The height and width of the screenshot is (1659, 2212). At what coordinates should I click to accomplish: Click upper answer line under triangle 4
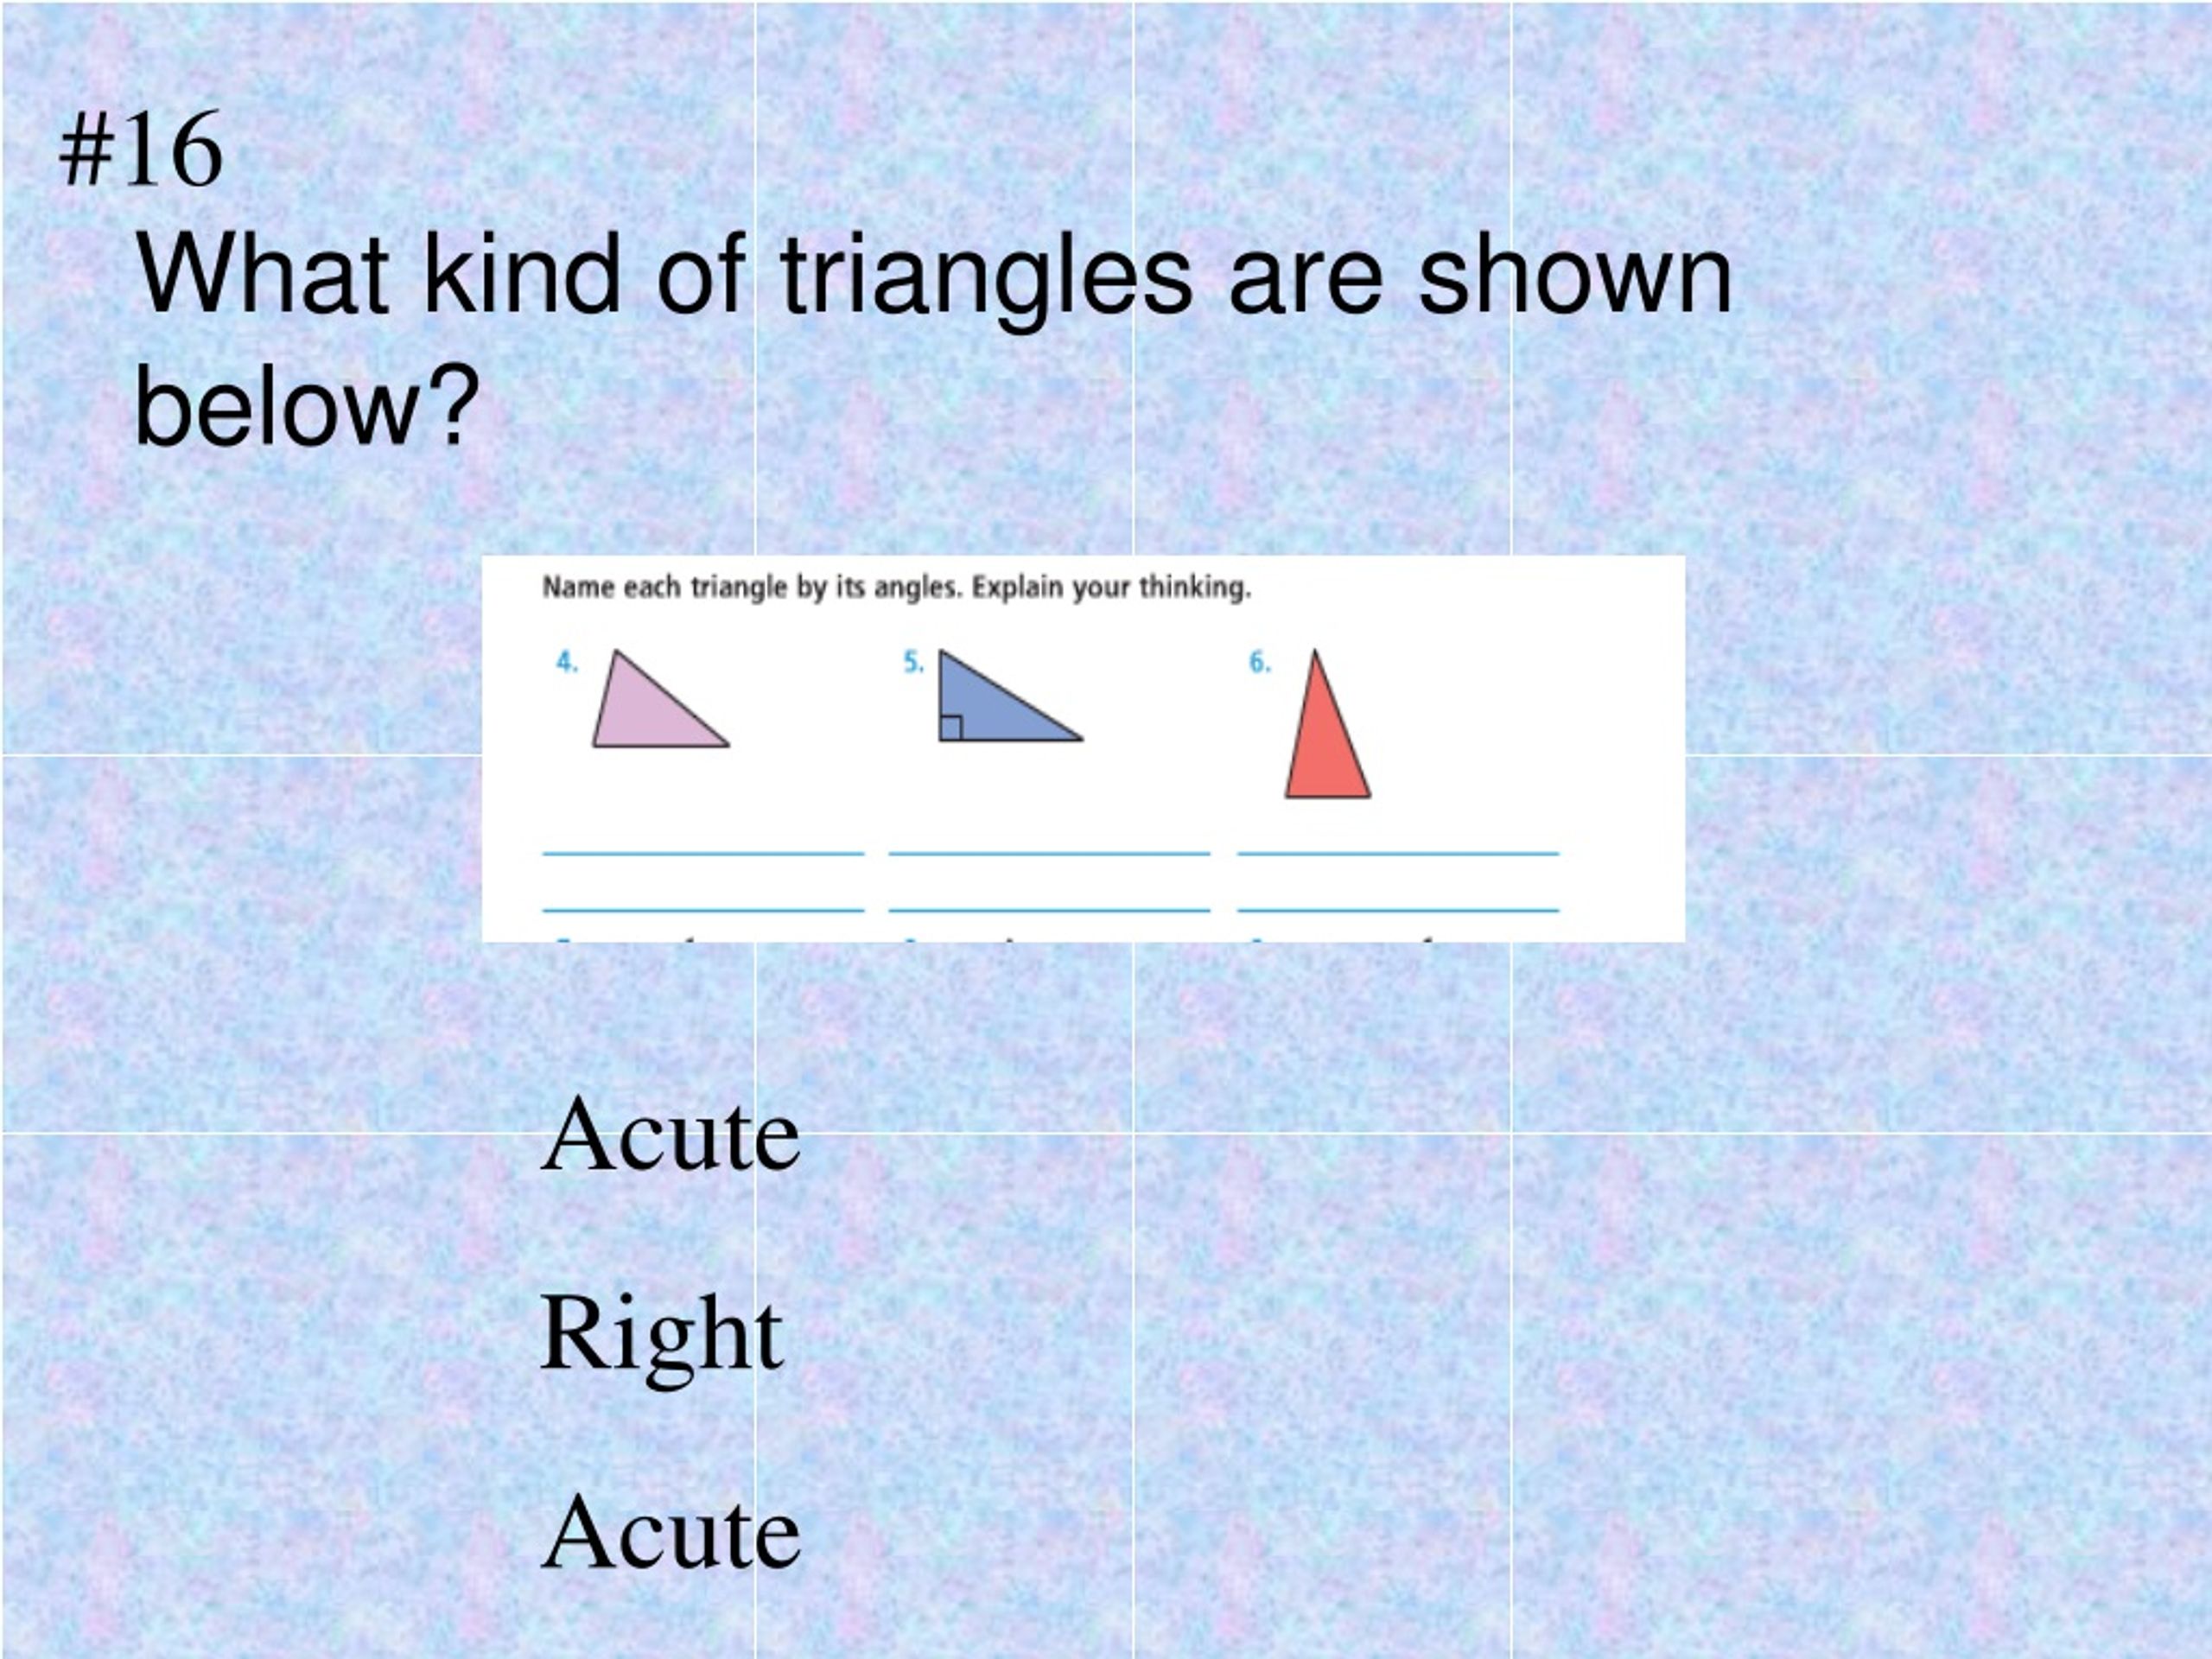point(703,854)
